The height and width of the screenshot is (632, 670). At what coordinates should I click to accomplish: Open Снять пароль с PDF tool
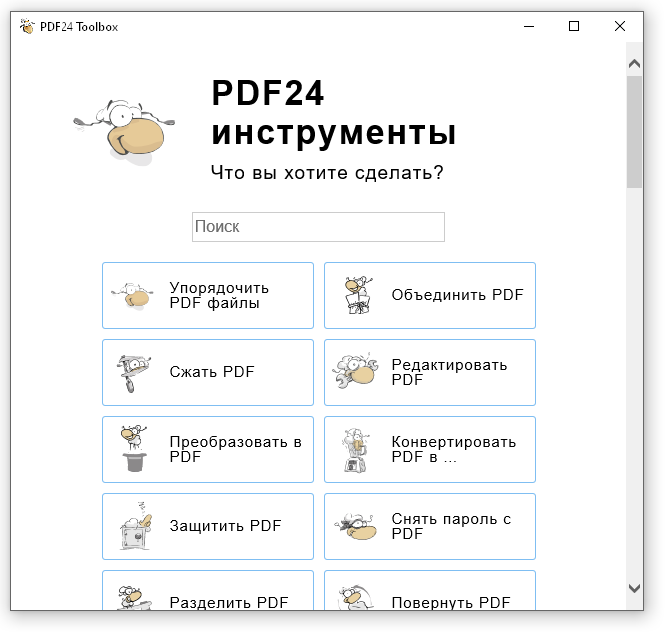coord(430,526)
